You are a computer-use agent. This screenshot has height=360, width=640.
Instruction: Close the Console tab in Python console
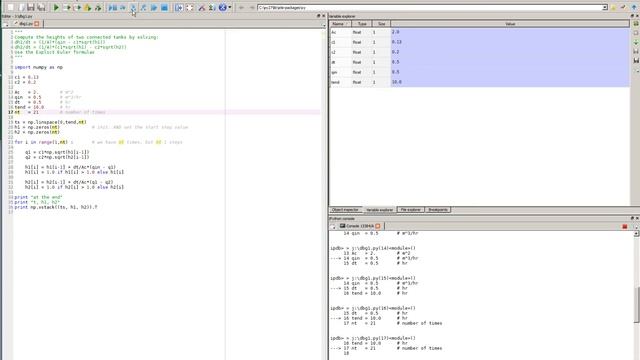click(378, 226)
